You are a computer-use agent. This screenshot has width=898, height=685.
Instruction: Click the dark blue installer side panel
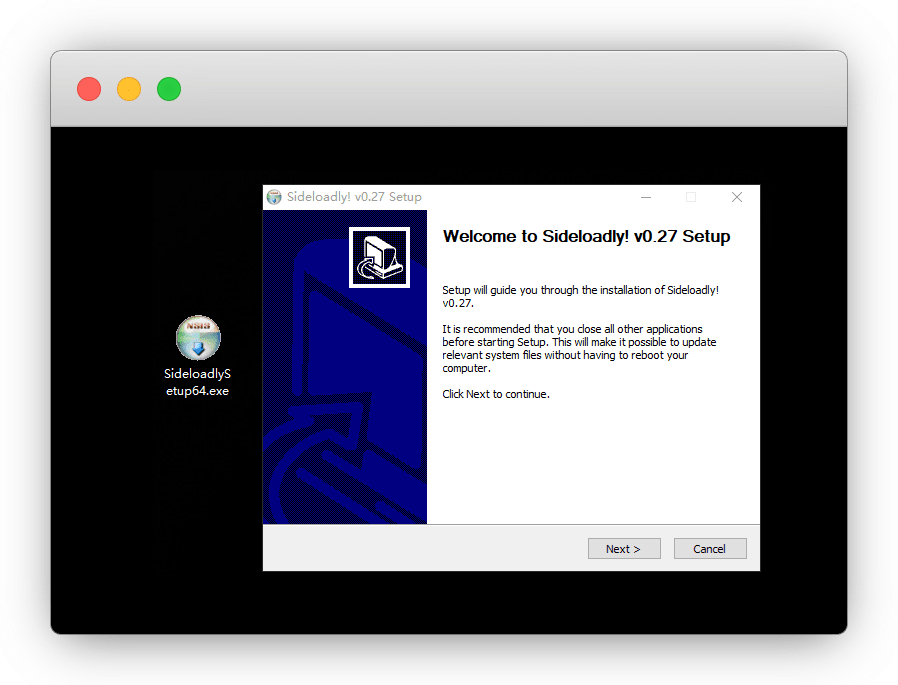[x=345, y=420]
